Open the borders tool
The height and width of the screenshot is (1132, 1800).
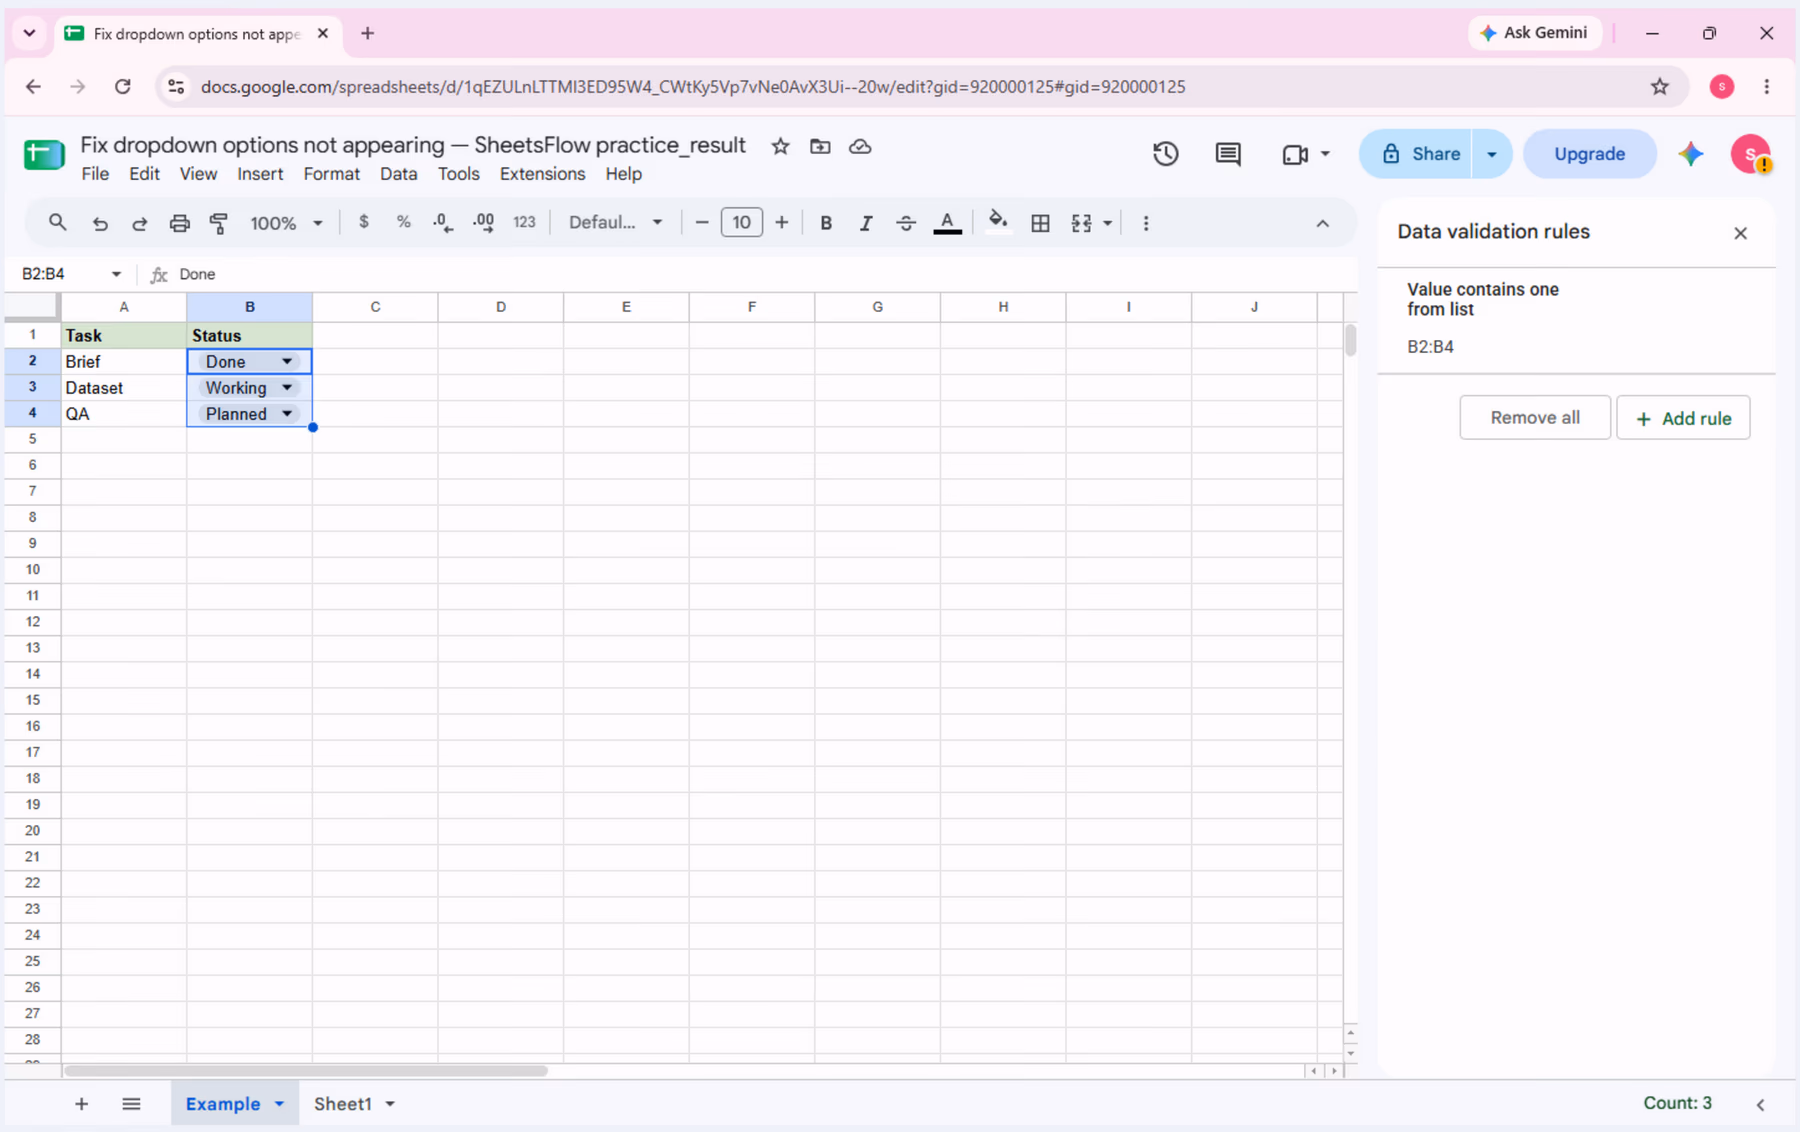(x=1040, y=223)
